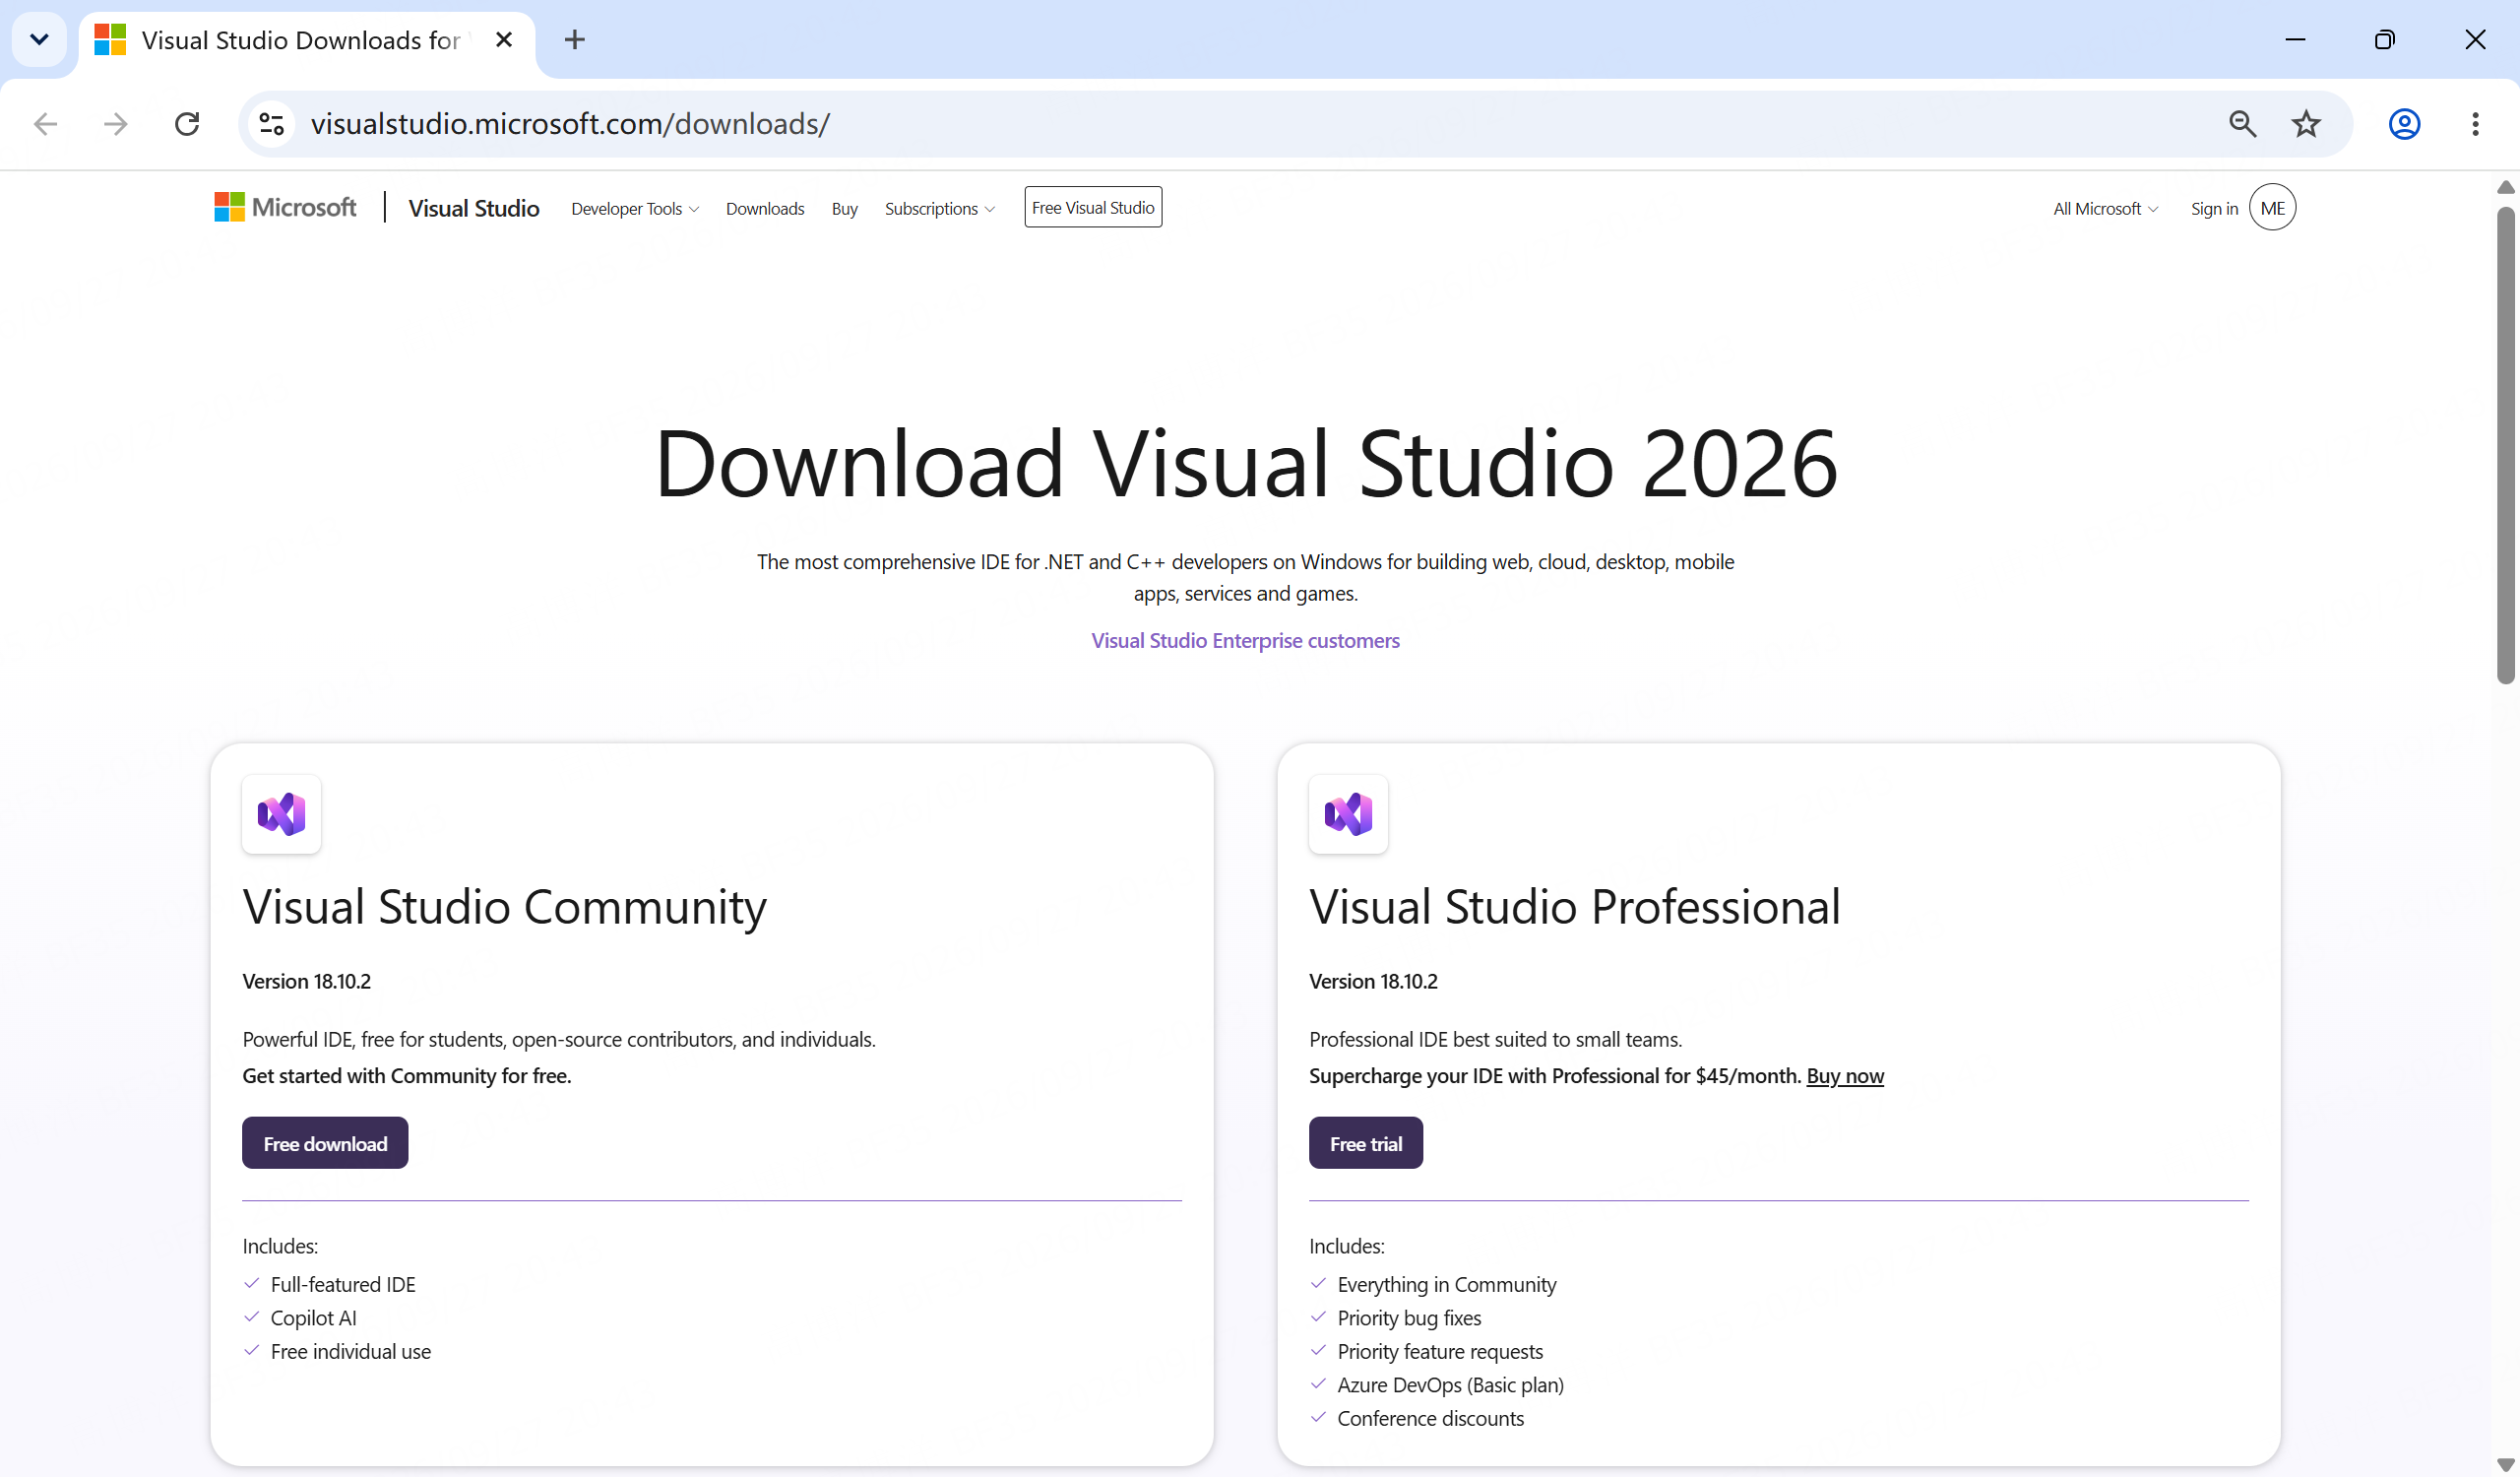Screen dimensions: 2520x1477
Task: Click the Buy now link
Action: tap(1845, 1076)
